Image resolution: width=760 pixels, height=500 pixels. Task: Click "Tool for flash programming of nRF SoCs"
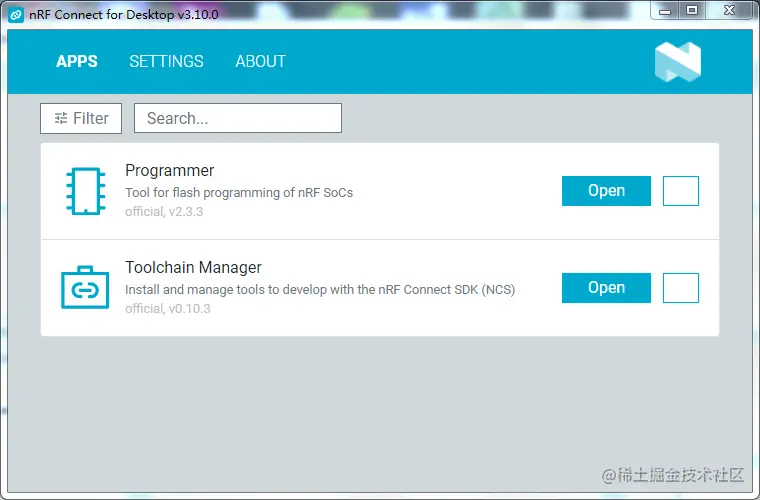[x=238, y=192]
